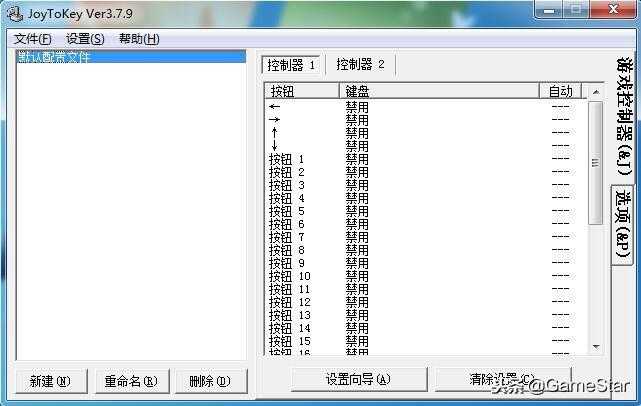The height and width of the screenshot is (406, 641).
Task: Click the scroll up arrow
Action: 596,92
